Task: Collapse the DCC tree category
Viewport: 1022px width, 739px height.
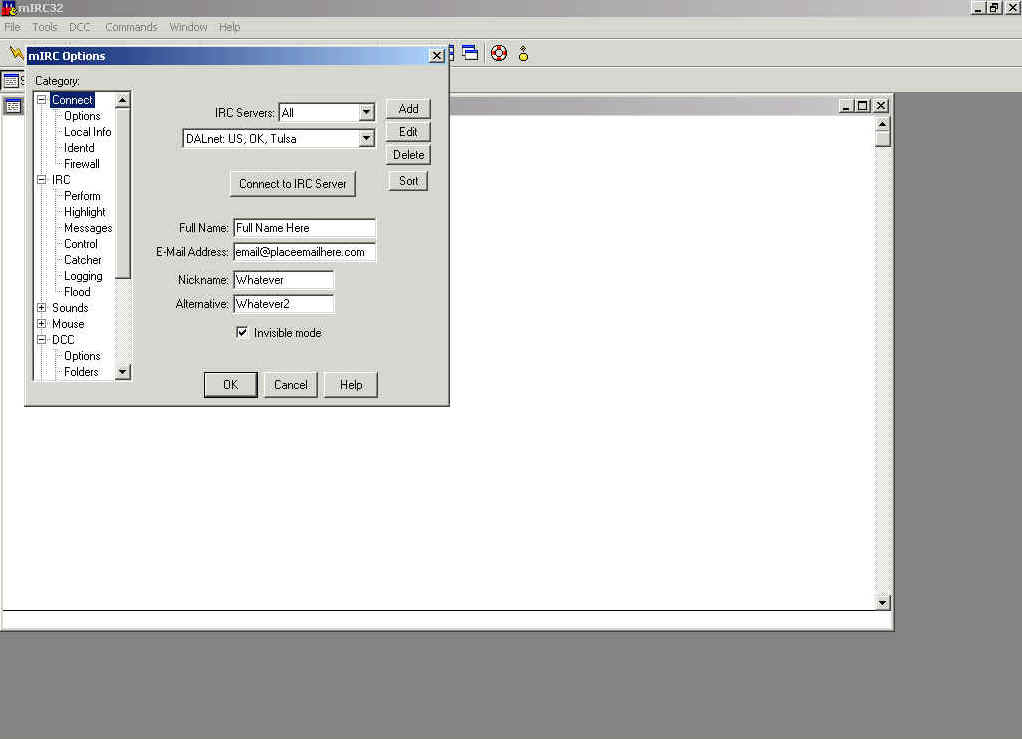Action: point(42,340)
